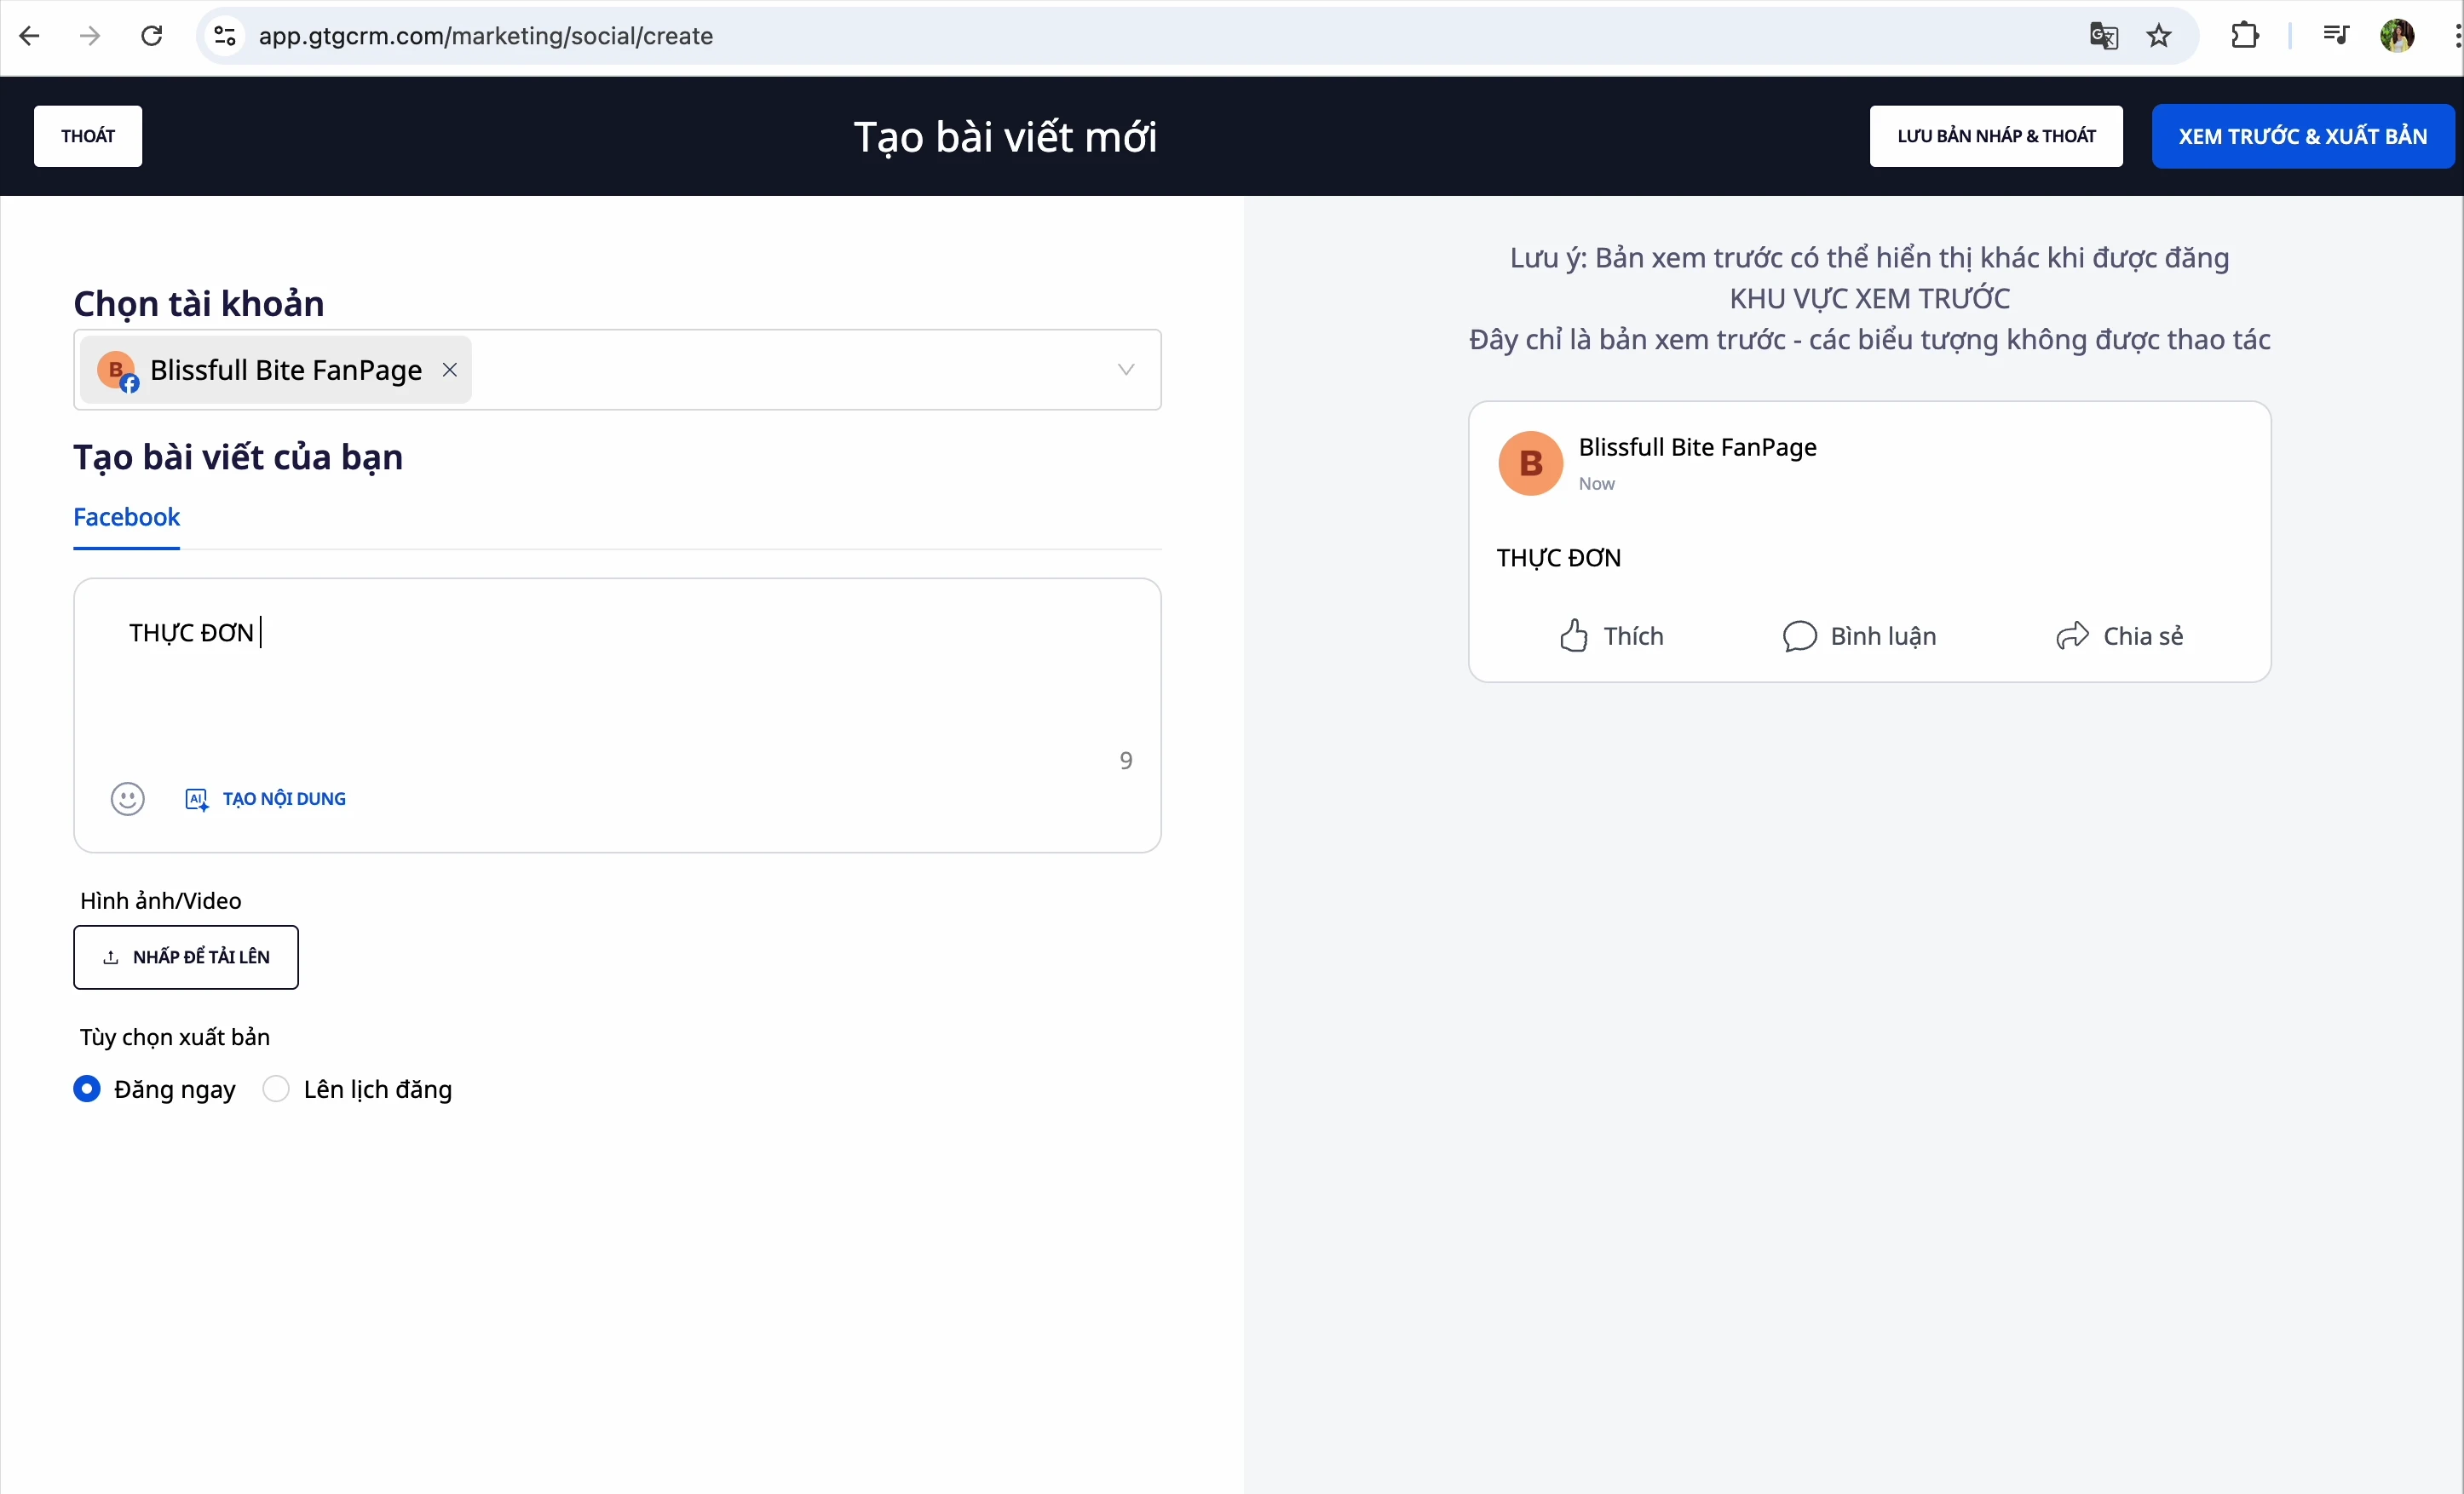Click the Bình luận comment icon in preview
Image resolution: width=2464 pixels, height=1494 pixels.
pyautogui.click(x=1798, y=635)
